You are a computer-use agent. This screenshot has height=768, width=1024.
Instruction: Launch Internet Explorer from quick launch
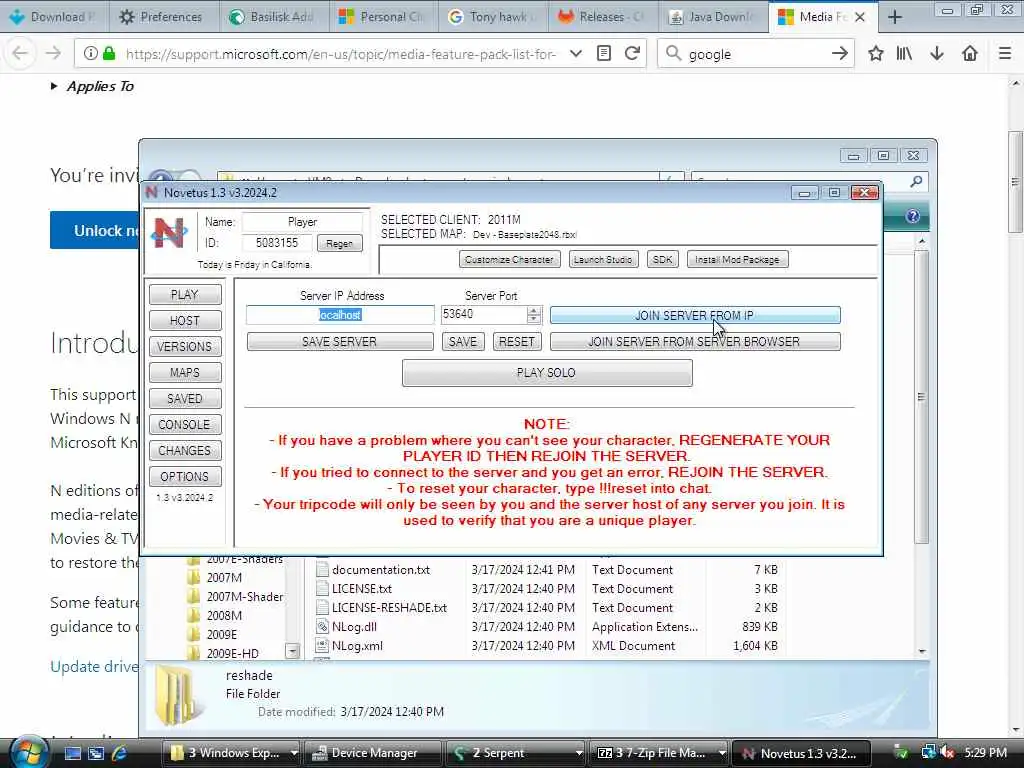coord(120,753)
